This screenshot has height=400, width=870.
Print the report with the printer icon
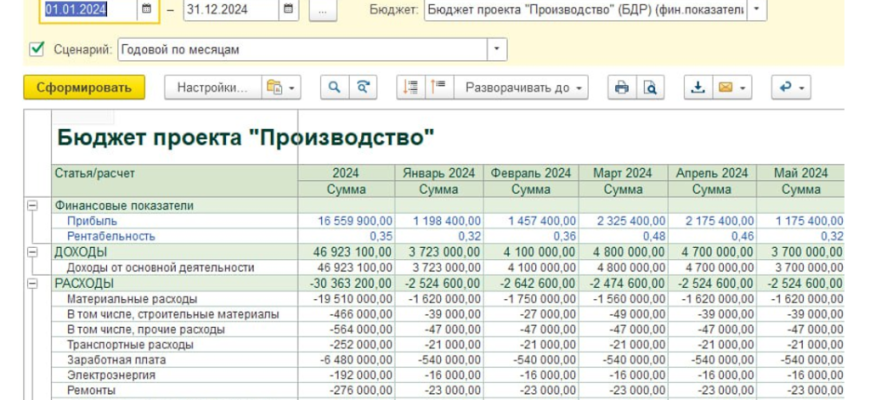tap(621, 88)
